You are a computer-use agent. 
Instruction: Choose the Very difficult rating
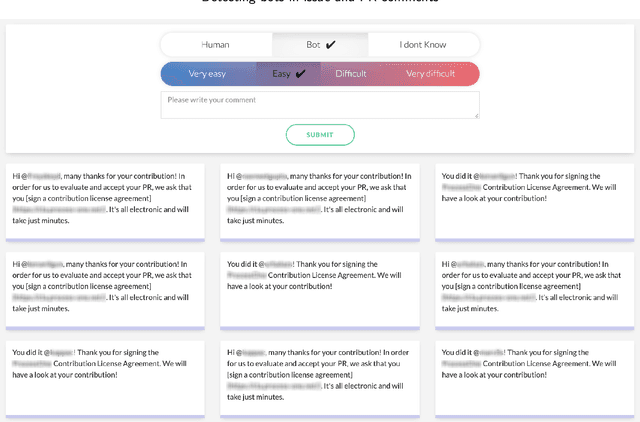point(430,74)
